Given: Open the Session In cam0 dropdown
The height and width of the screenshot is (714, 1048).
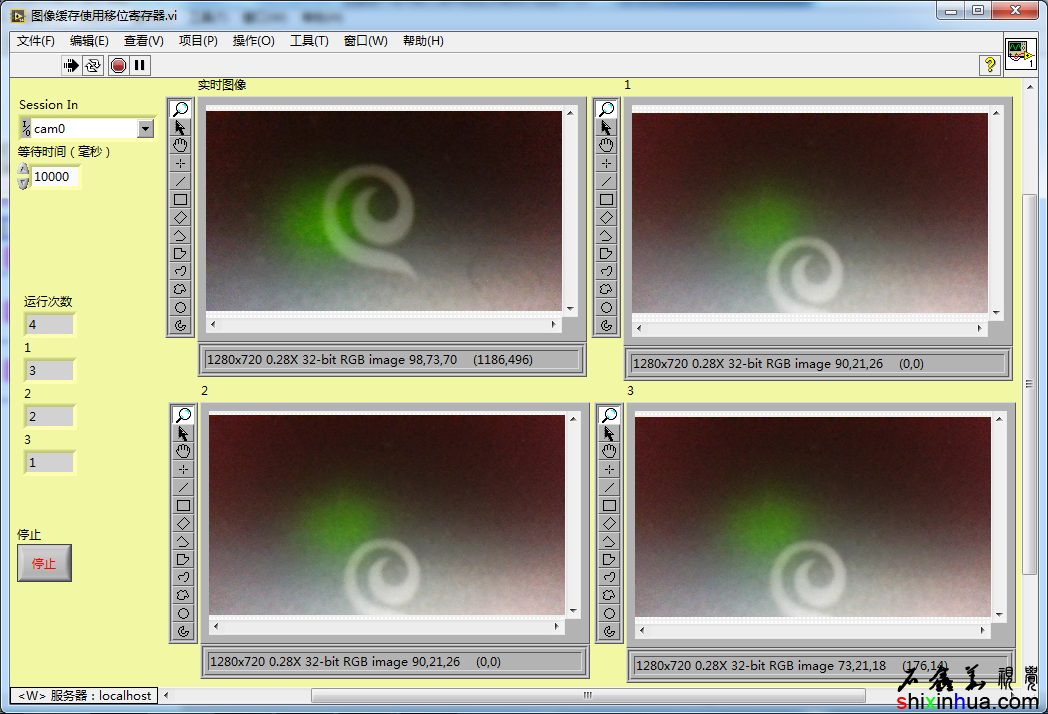Looking at the screenshot, I should [145, 128].
